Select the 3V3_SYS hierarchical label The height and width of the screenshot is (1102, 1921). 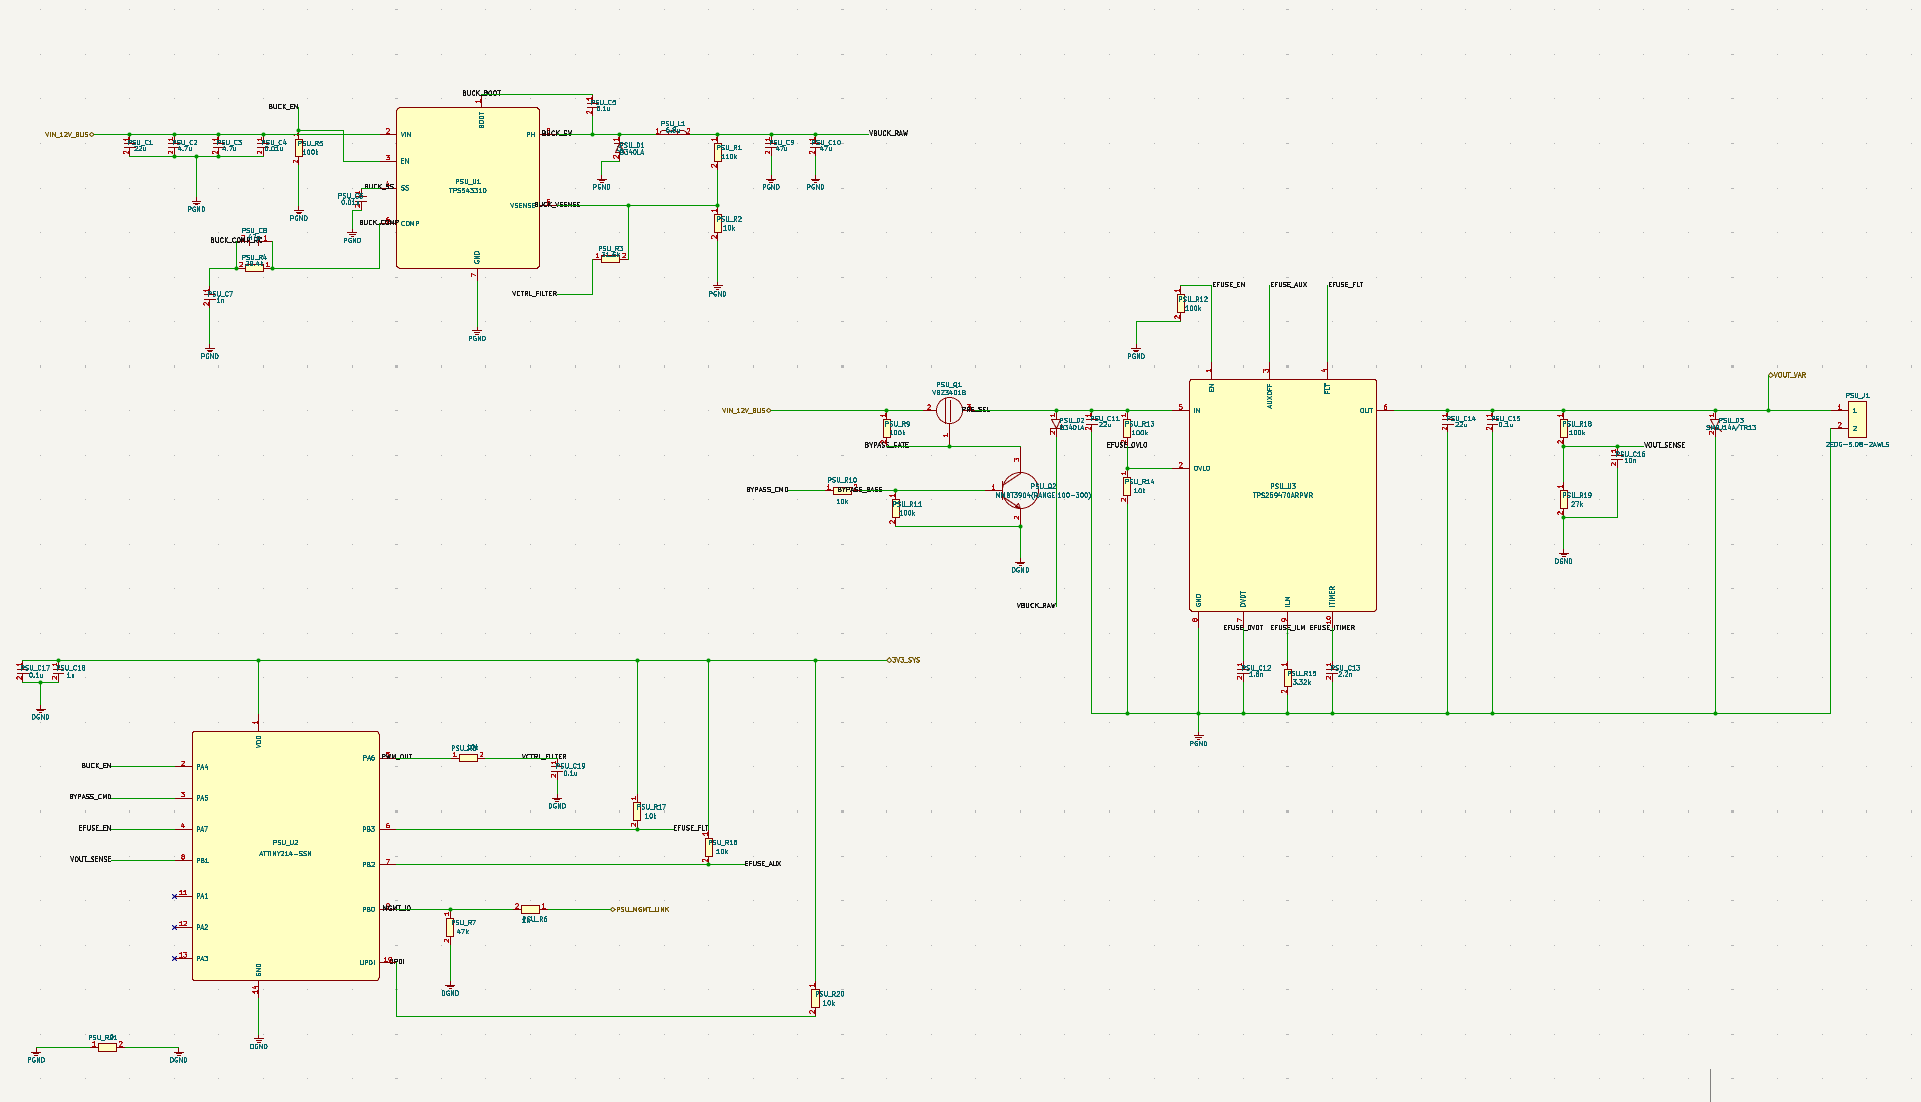click(904, 660)
